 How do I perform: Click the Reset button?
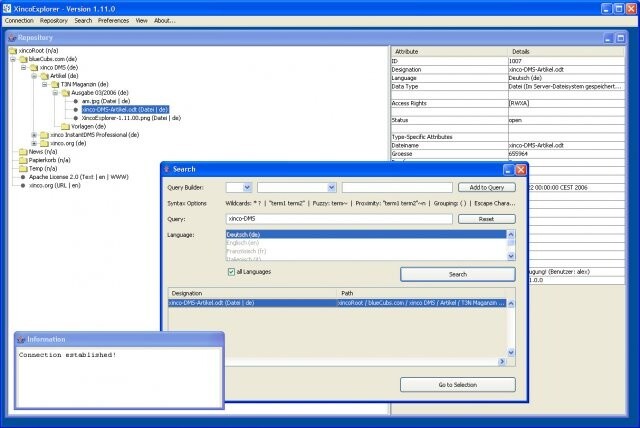(x=487, y=219)
